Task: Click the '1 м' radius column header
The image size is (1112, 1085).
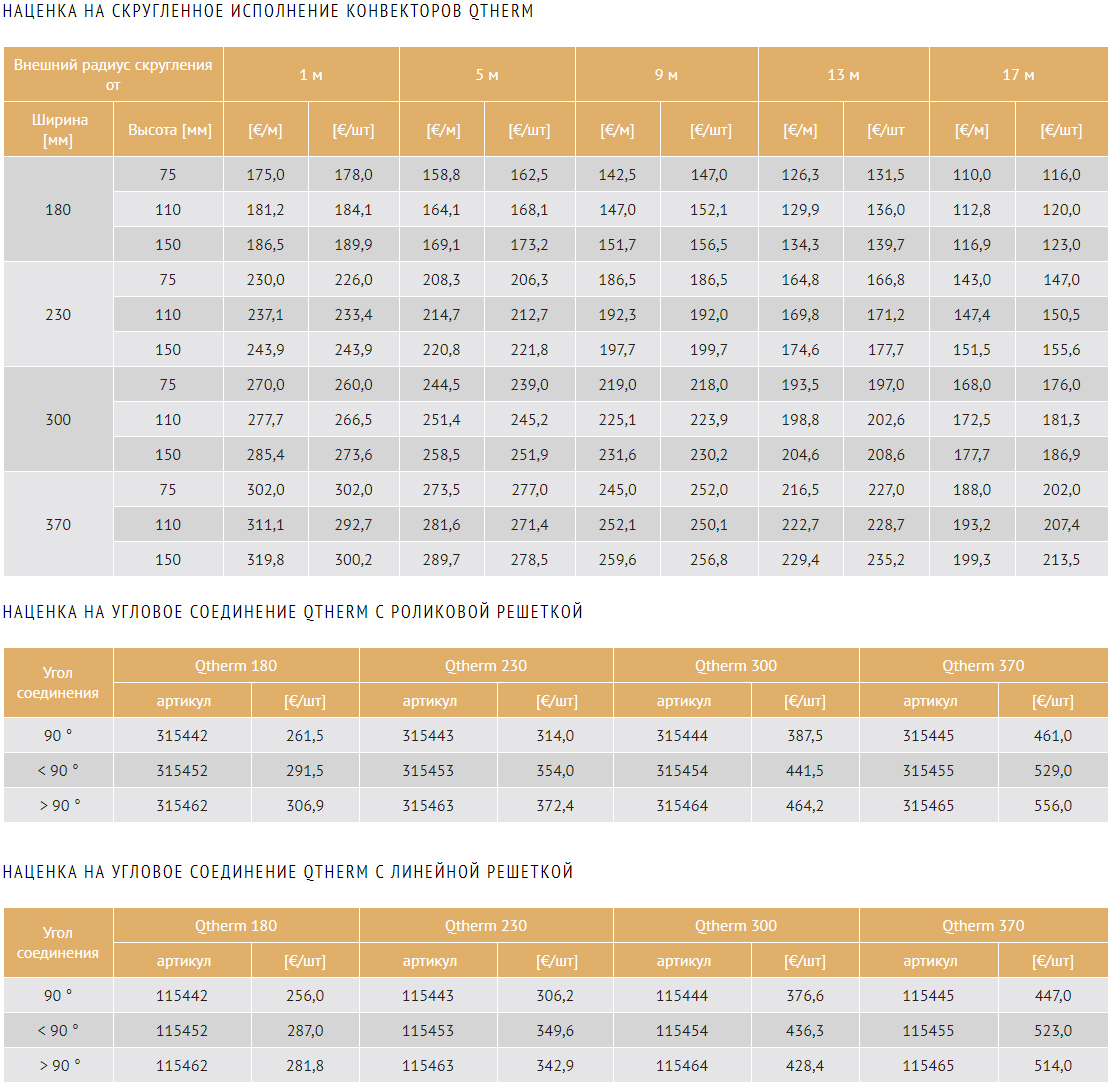Action: pyautogui.click(x=311, y=74)
